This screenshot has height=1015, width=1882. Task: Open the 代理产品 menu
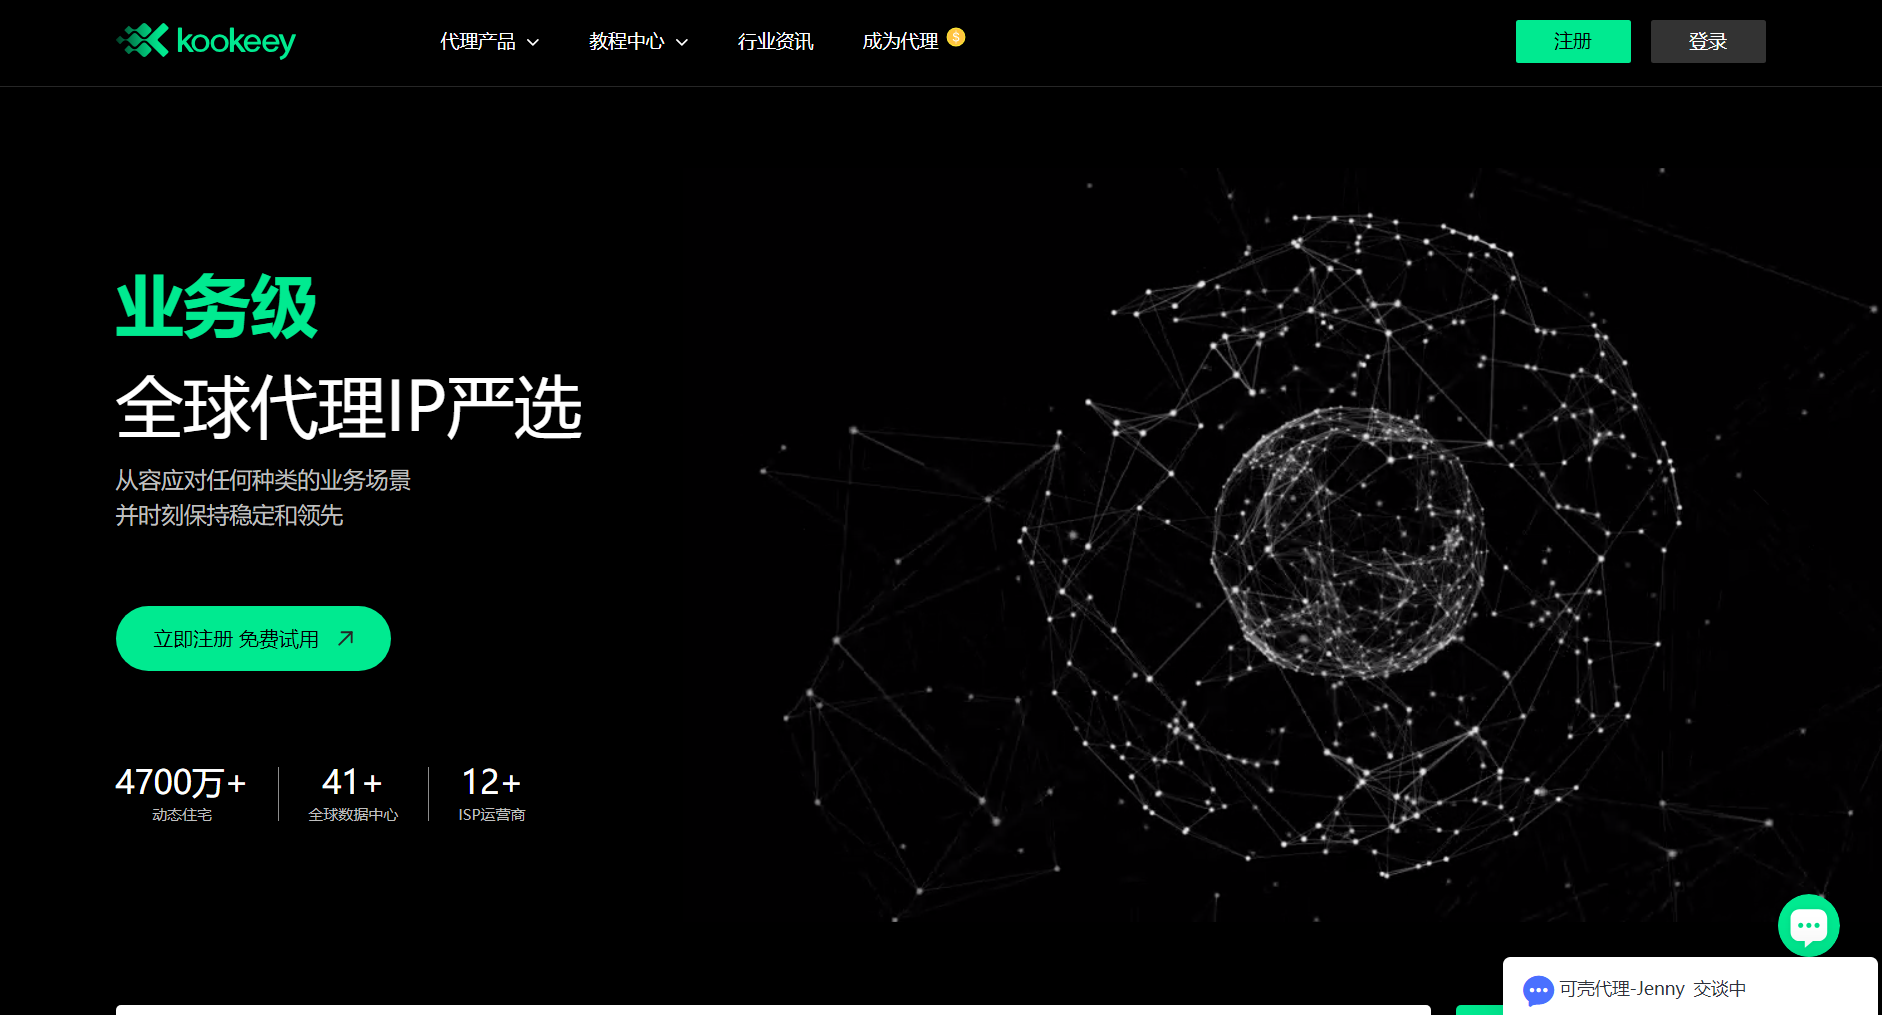(478, 41)
